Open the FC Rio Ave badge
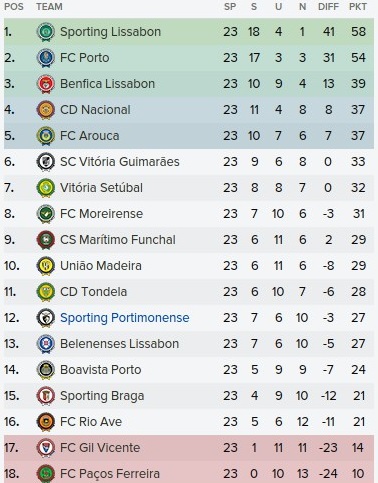 click(46, 422)
